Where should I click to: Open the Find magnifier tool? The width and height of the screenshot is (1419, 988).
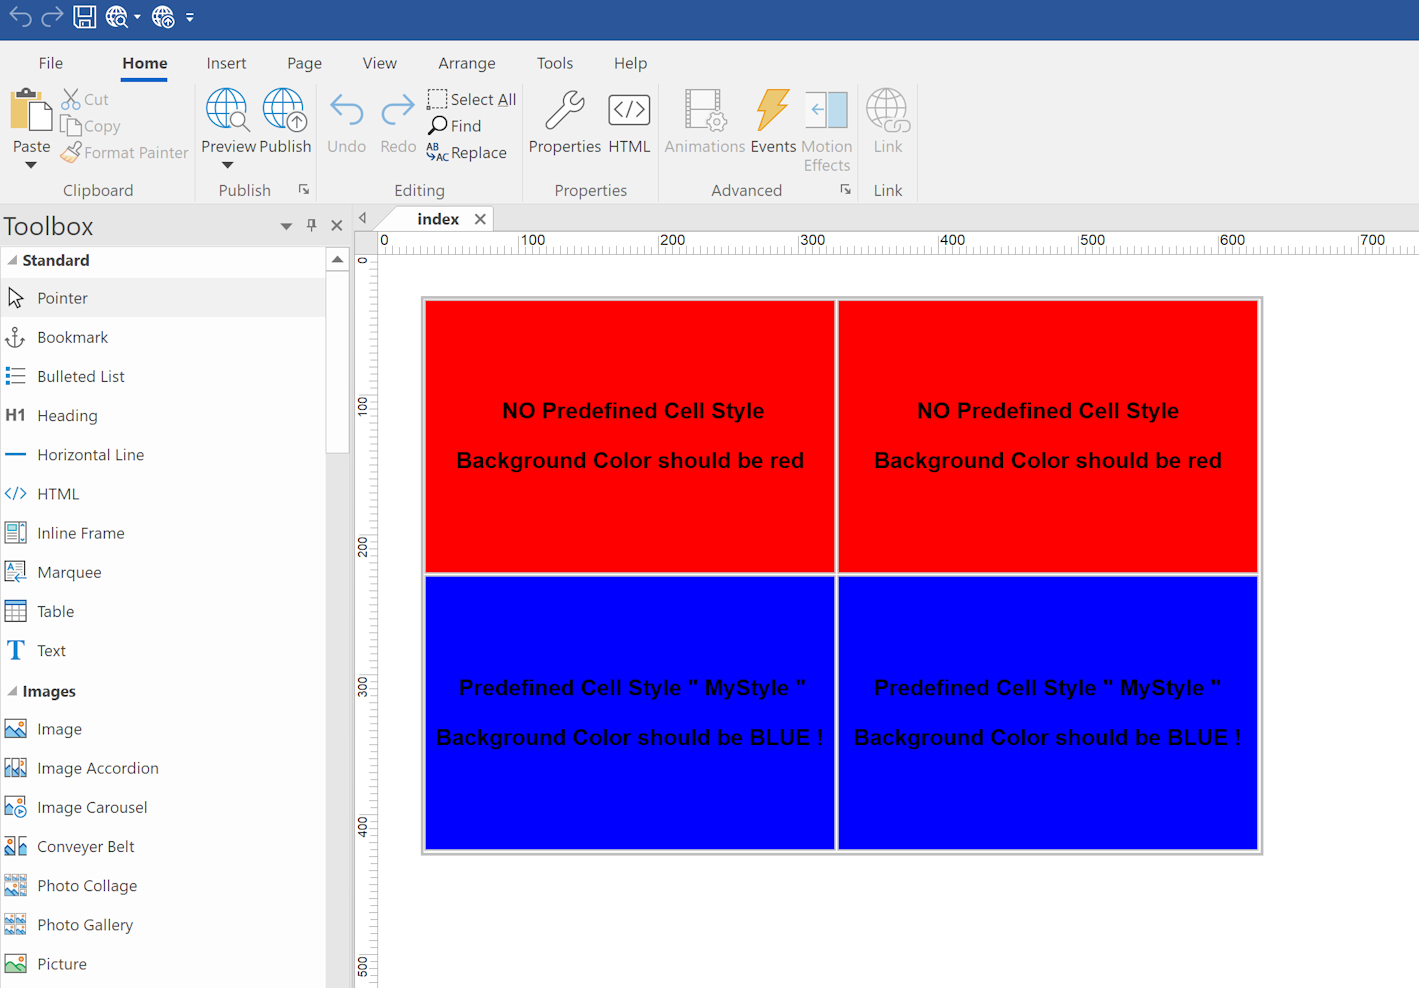pos(455,126)
